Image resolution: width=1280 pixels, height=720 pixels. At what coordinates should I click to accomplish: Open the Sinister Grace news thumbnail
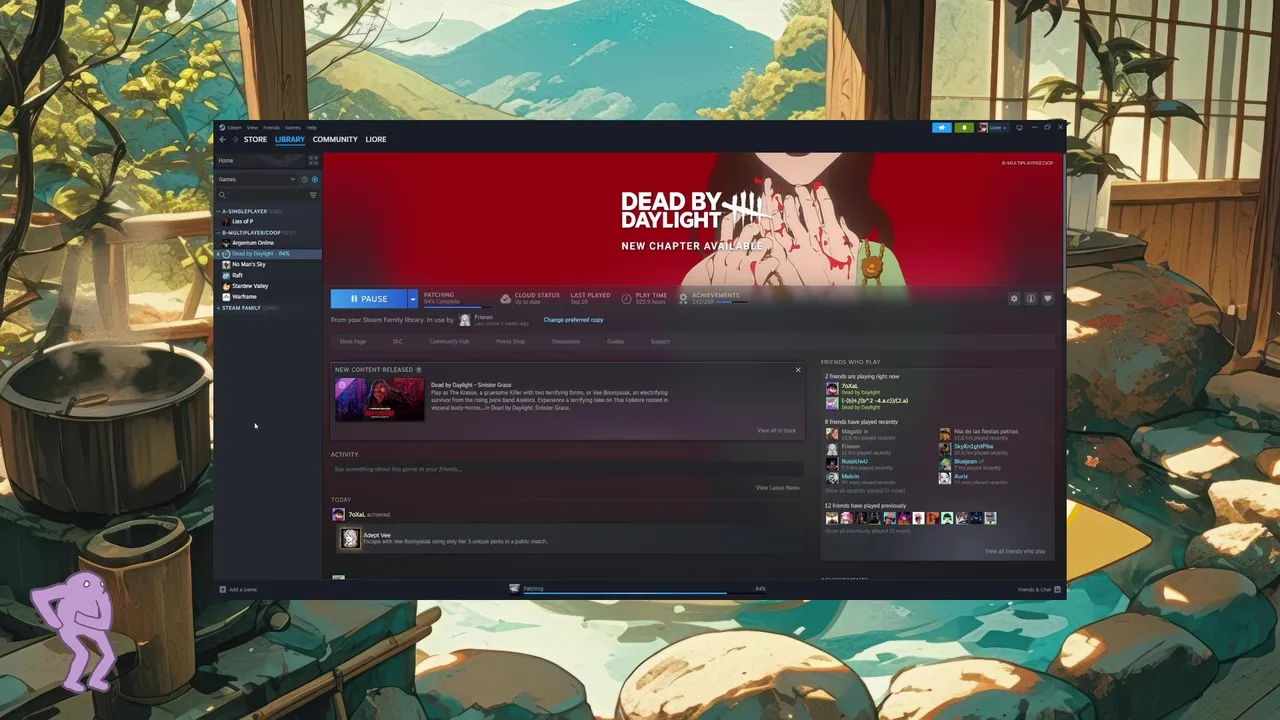379,399
